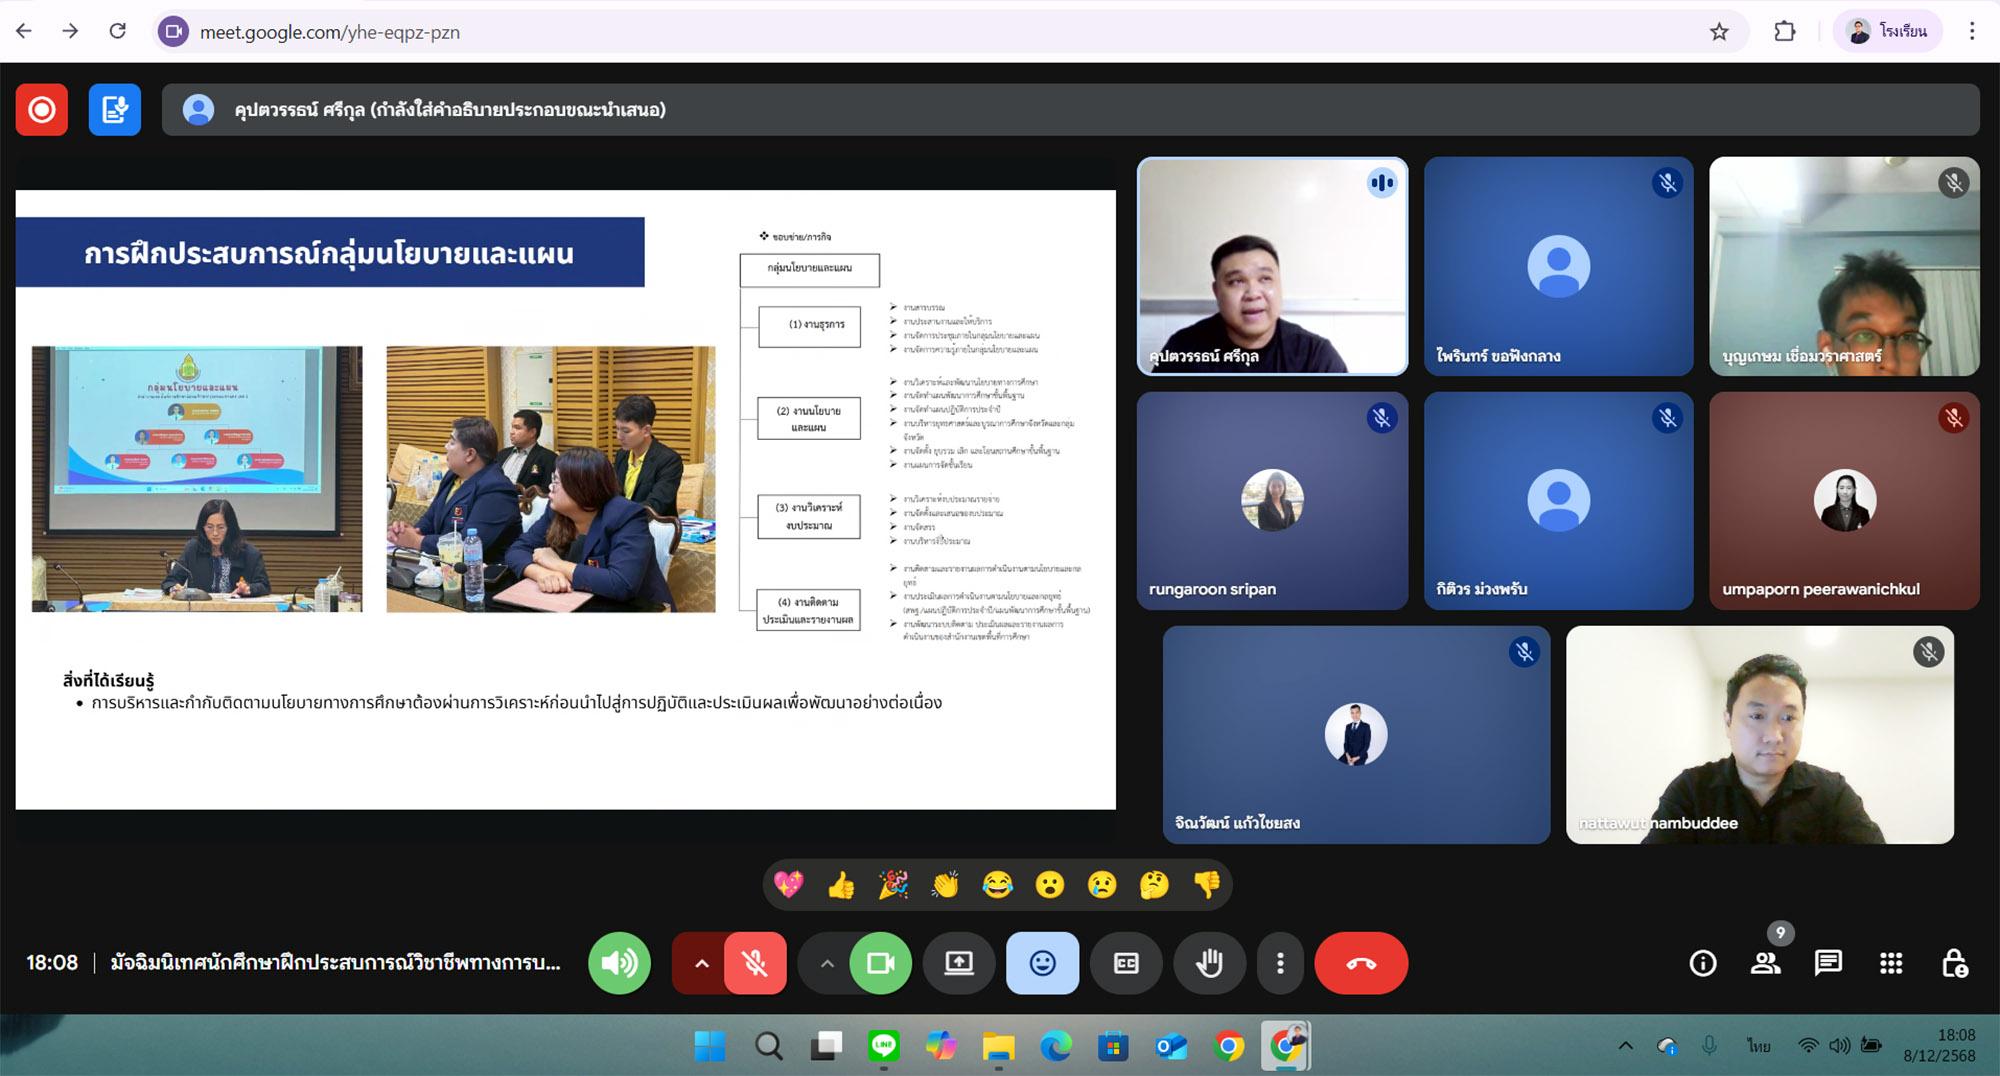Expand video settings arrow beside camera
Screen dimensions: 2000x1076
826,963
